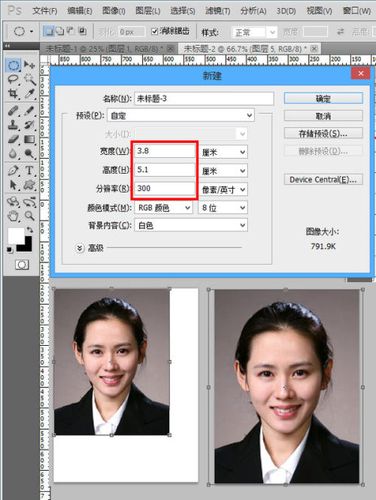Screen dimensions: 376x500
Task: Open the preset (预设) dropdown
Action: click(181, 115)
